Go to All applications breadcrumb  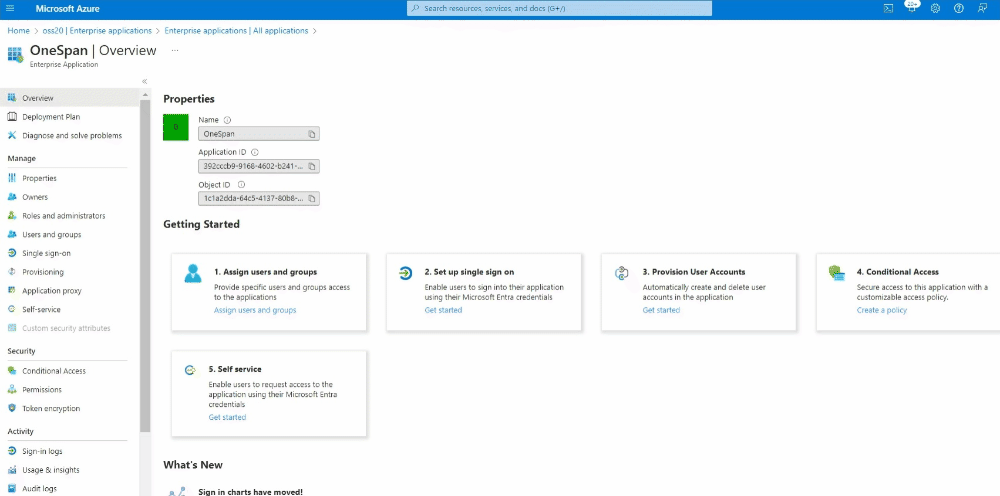pos(236,31)
